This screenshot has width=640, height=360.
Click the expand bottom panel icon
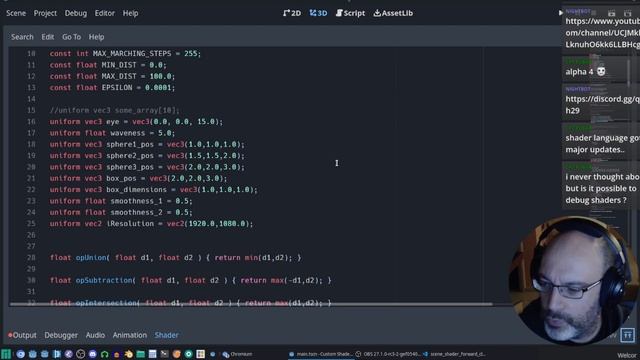coord(627,335)
